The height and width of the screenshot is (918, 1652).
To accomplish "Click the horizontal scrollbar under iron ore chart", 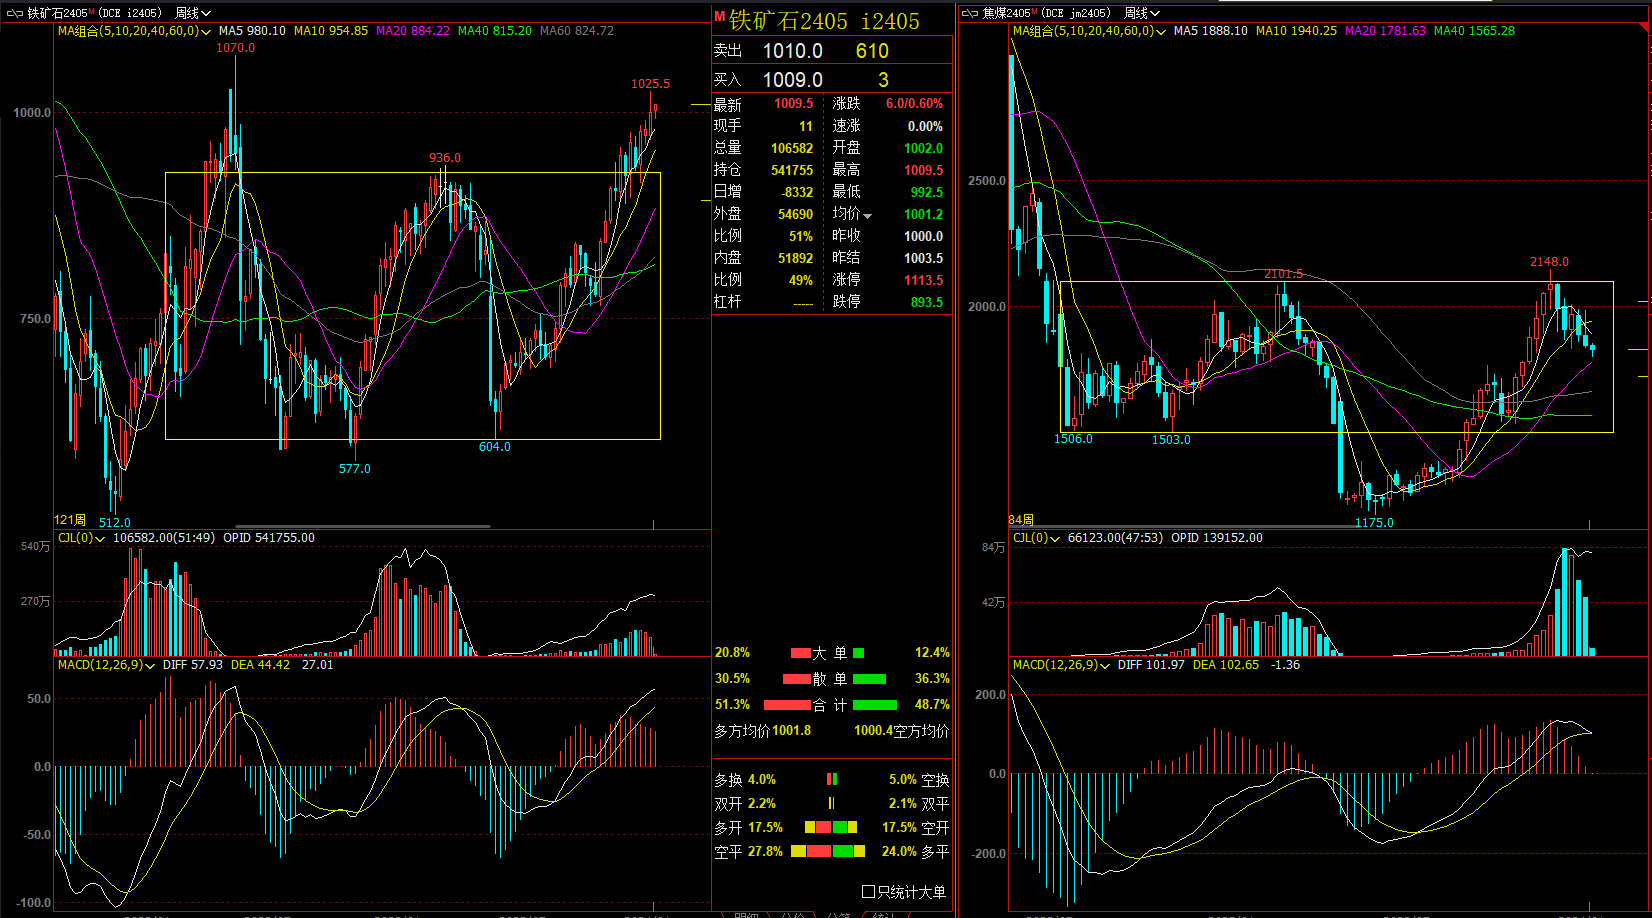I will [362, 526].
